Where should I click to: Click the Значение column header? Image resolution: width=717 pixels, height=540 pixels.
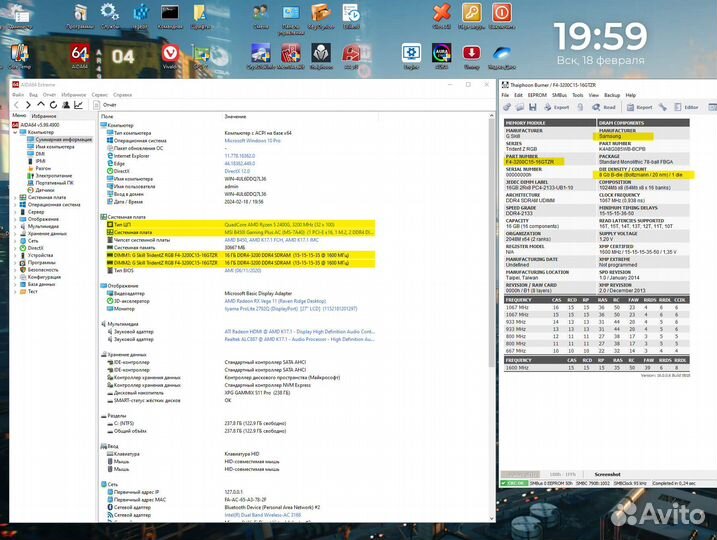(x=235, y=117)
